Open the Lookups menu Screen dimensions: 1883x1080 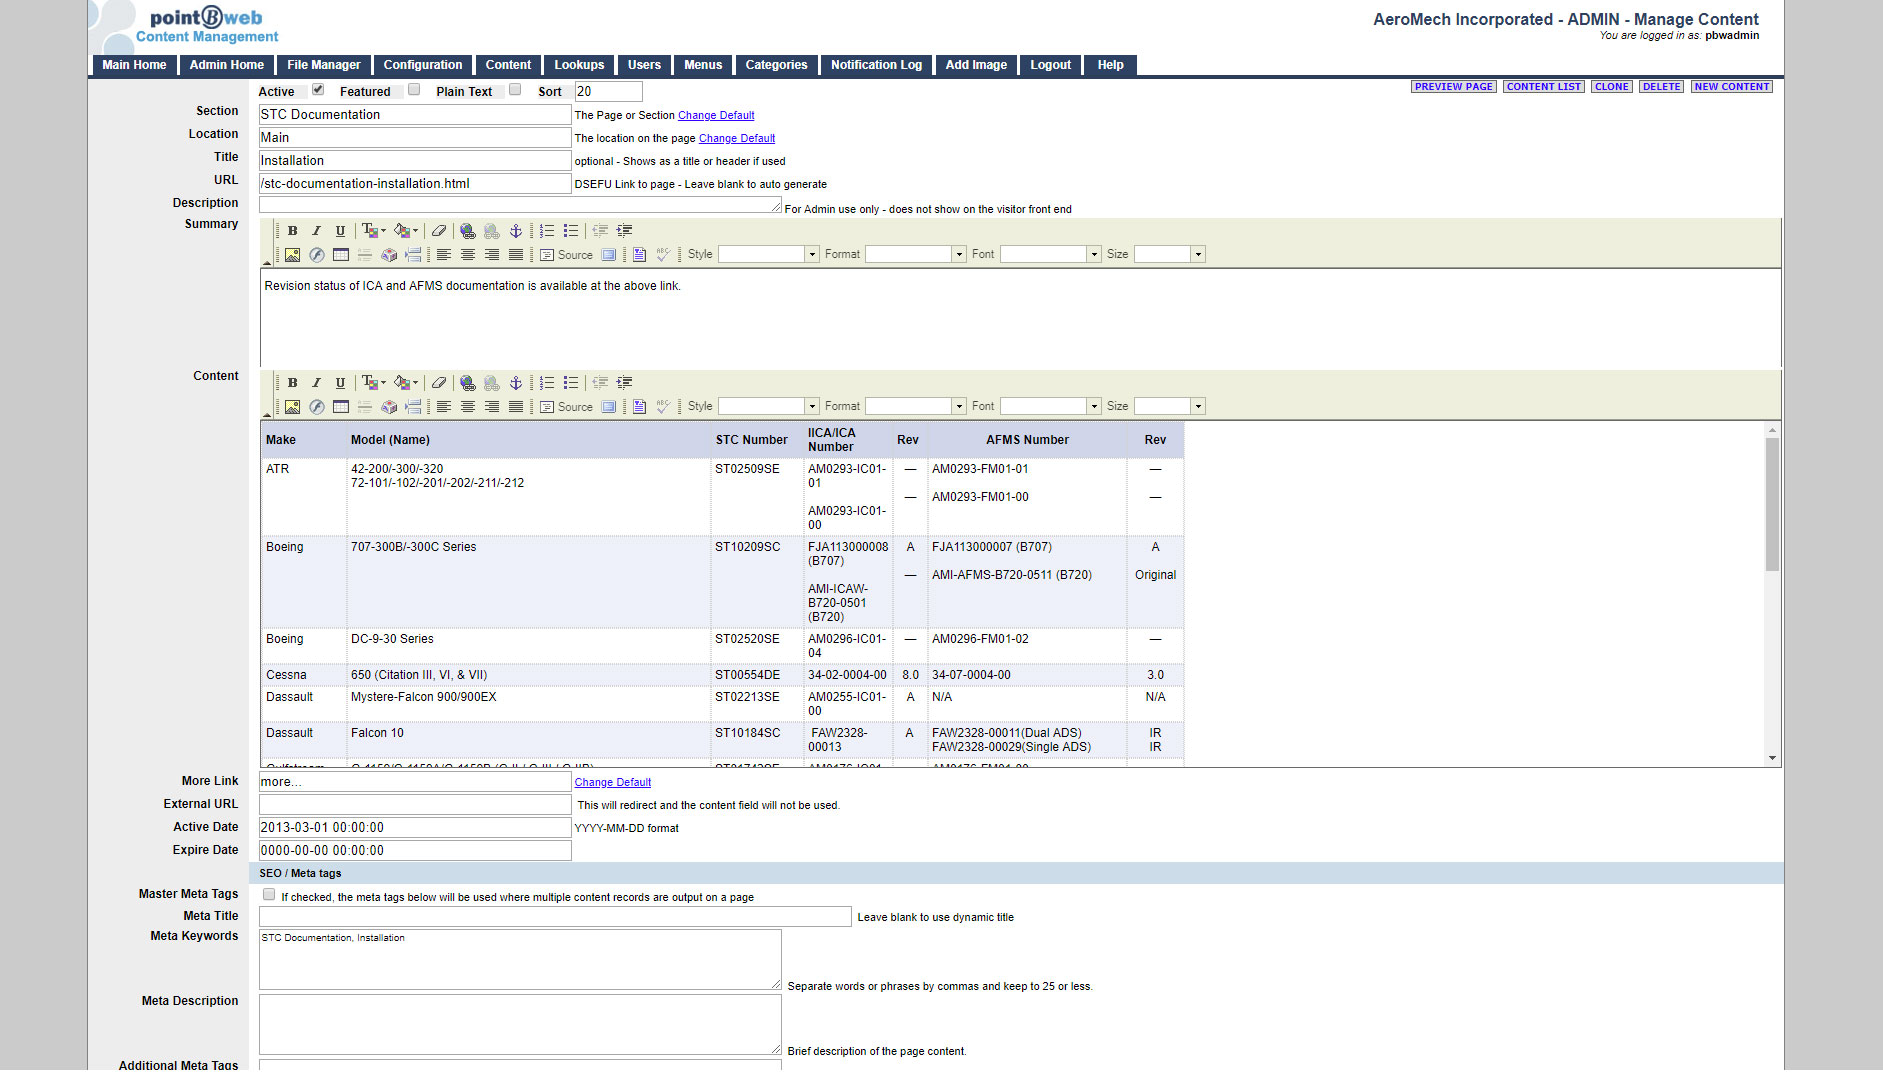pyautogui.click(x=580, y=65)
